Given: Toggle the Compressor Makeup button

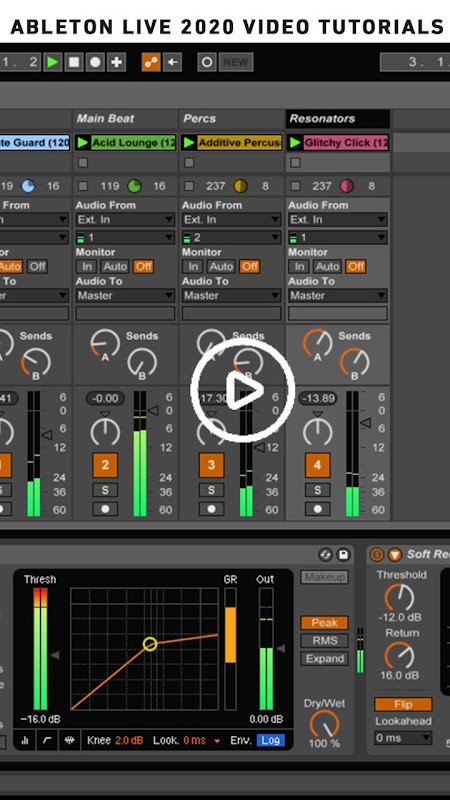Looking at the screenshot, I should pyautogui.click(x=324, y=577).
